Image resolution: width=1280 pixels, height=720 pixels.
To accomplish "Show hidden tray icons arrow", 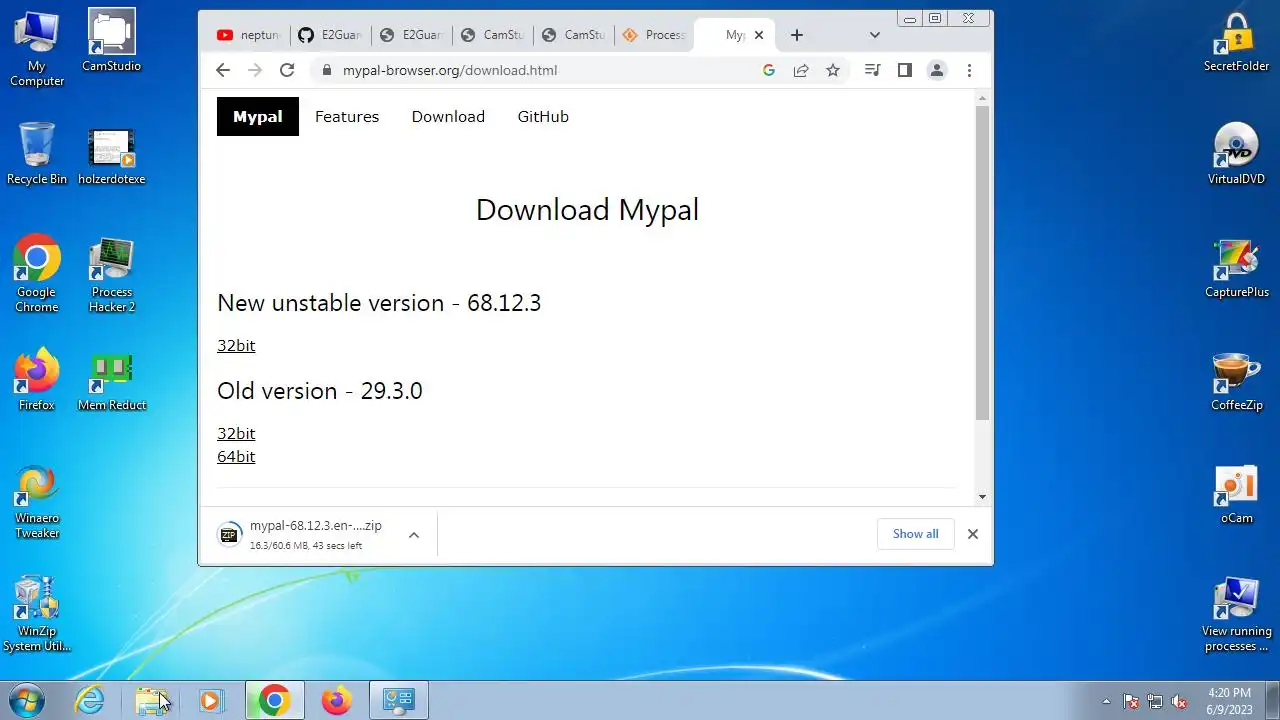I will [1106, 702].
